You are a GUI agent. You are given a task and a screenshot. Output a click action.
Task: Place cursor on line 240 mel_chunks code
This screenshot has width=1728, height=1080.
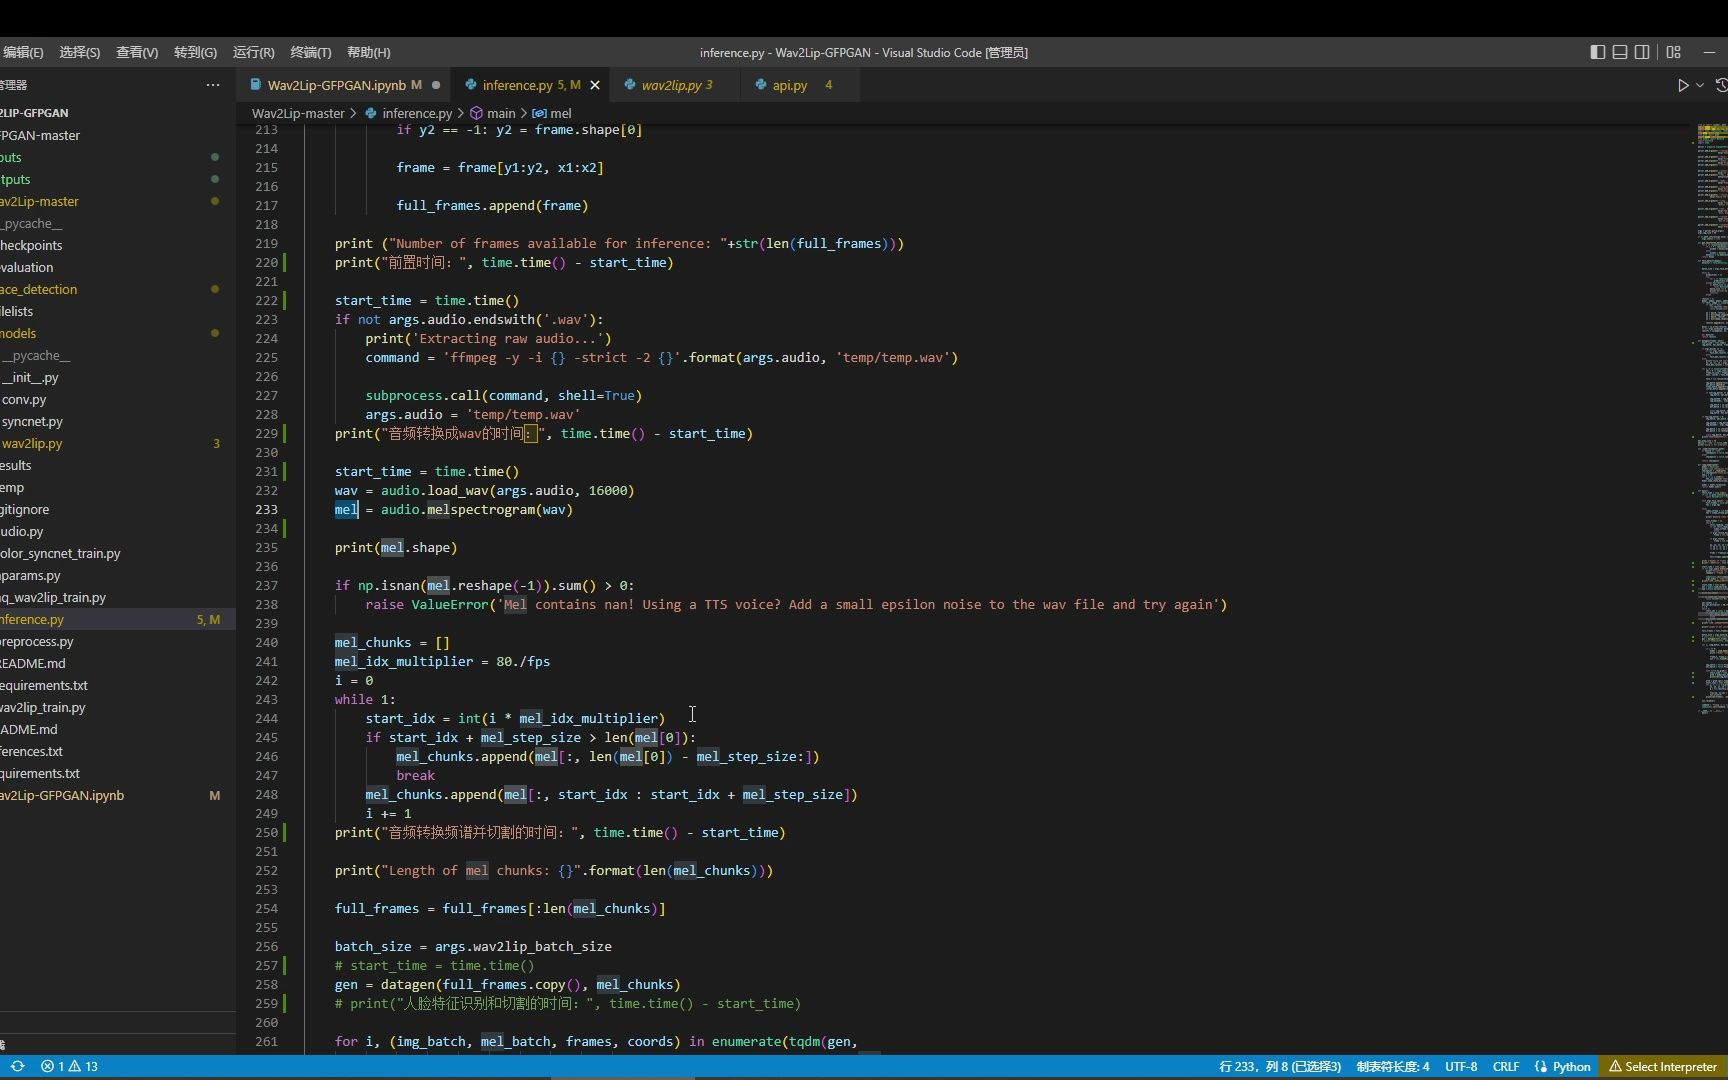tap(392, 642)
